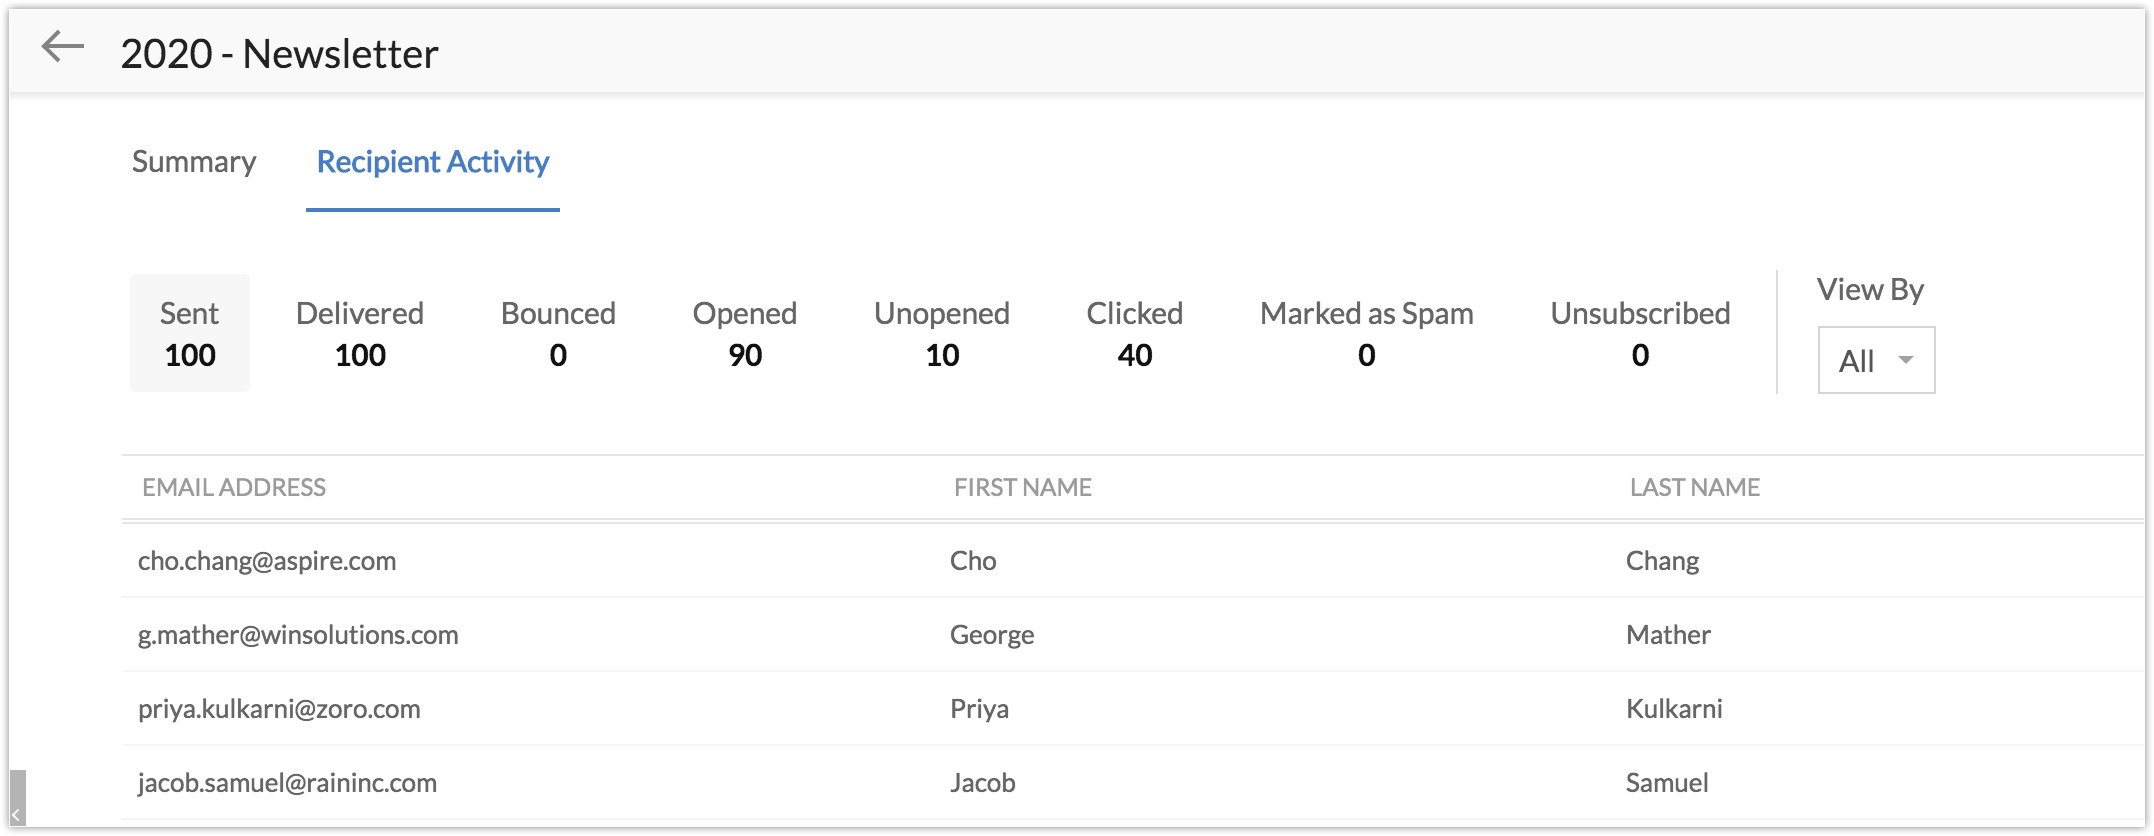Click the small collapse arrow at bottom-left
Viewport: 2154px width, 836px height.
[16, 814]
